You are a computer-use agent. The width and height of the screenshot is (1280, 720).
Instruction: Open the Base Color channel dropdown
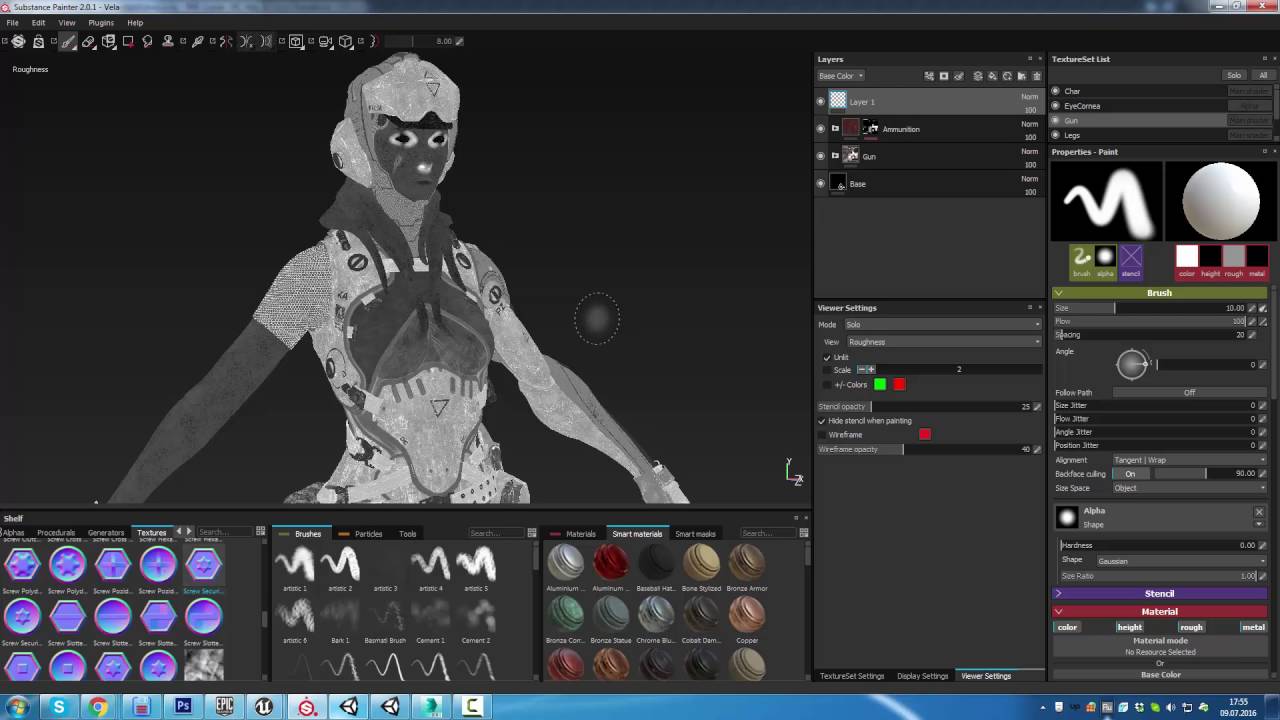[x=841, y=76]
